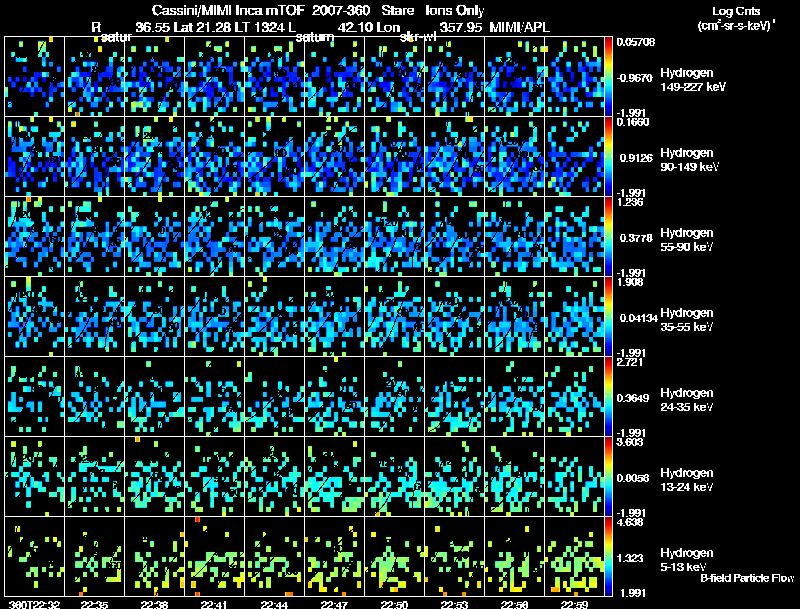This screenshot has height=609, width=800.
Task: Click the '22:56' time label
Action: (514, 604)
